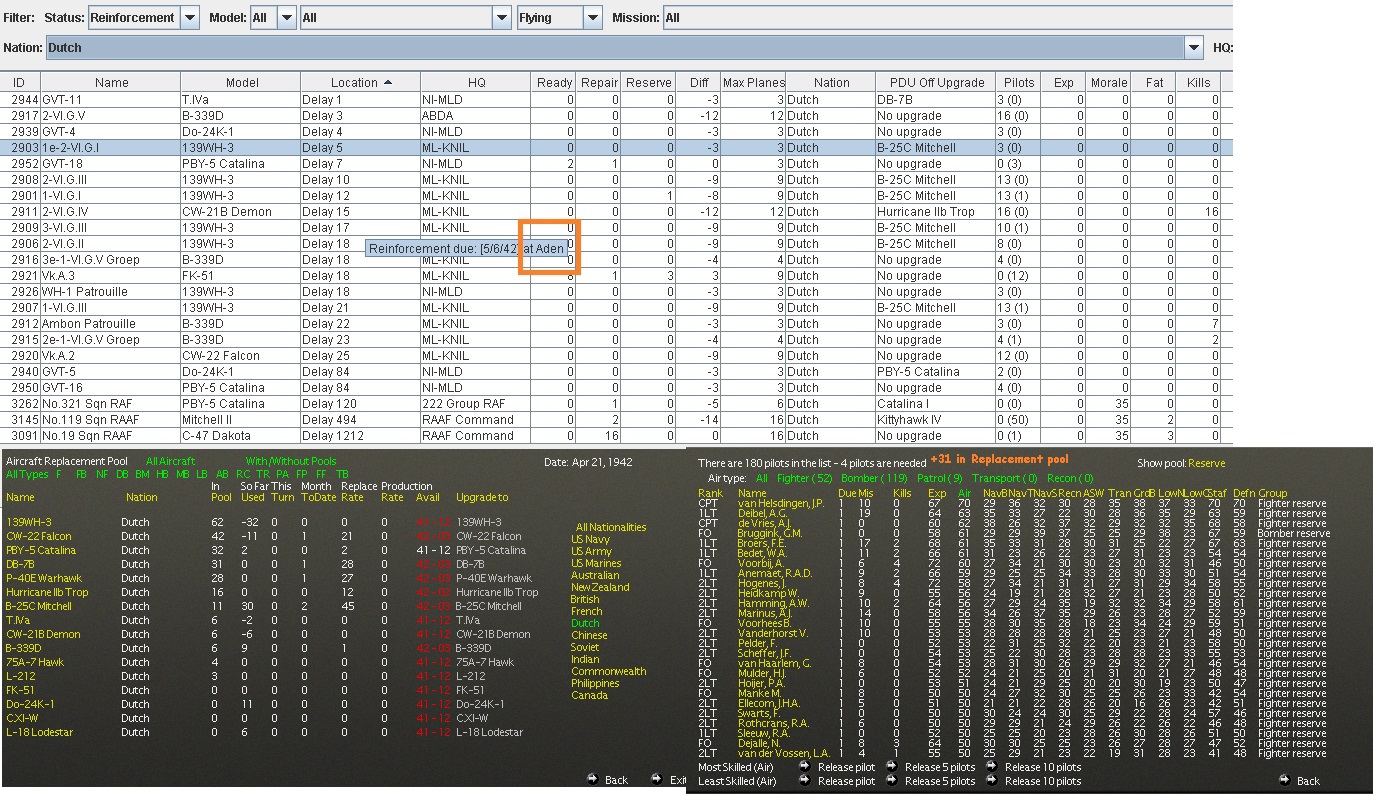Select Fighter (52) air type filter
The image size is (1383, 797).
point(804,479)
